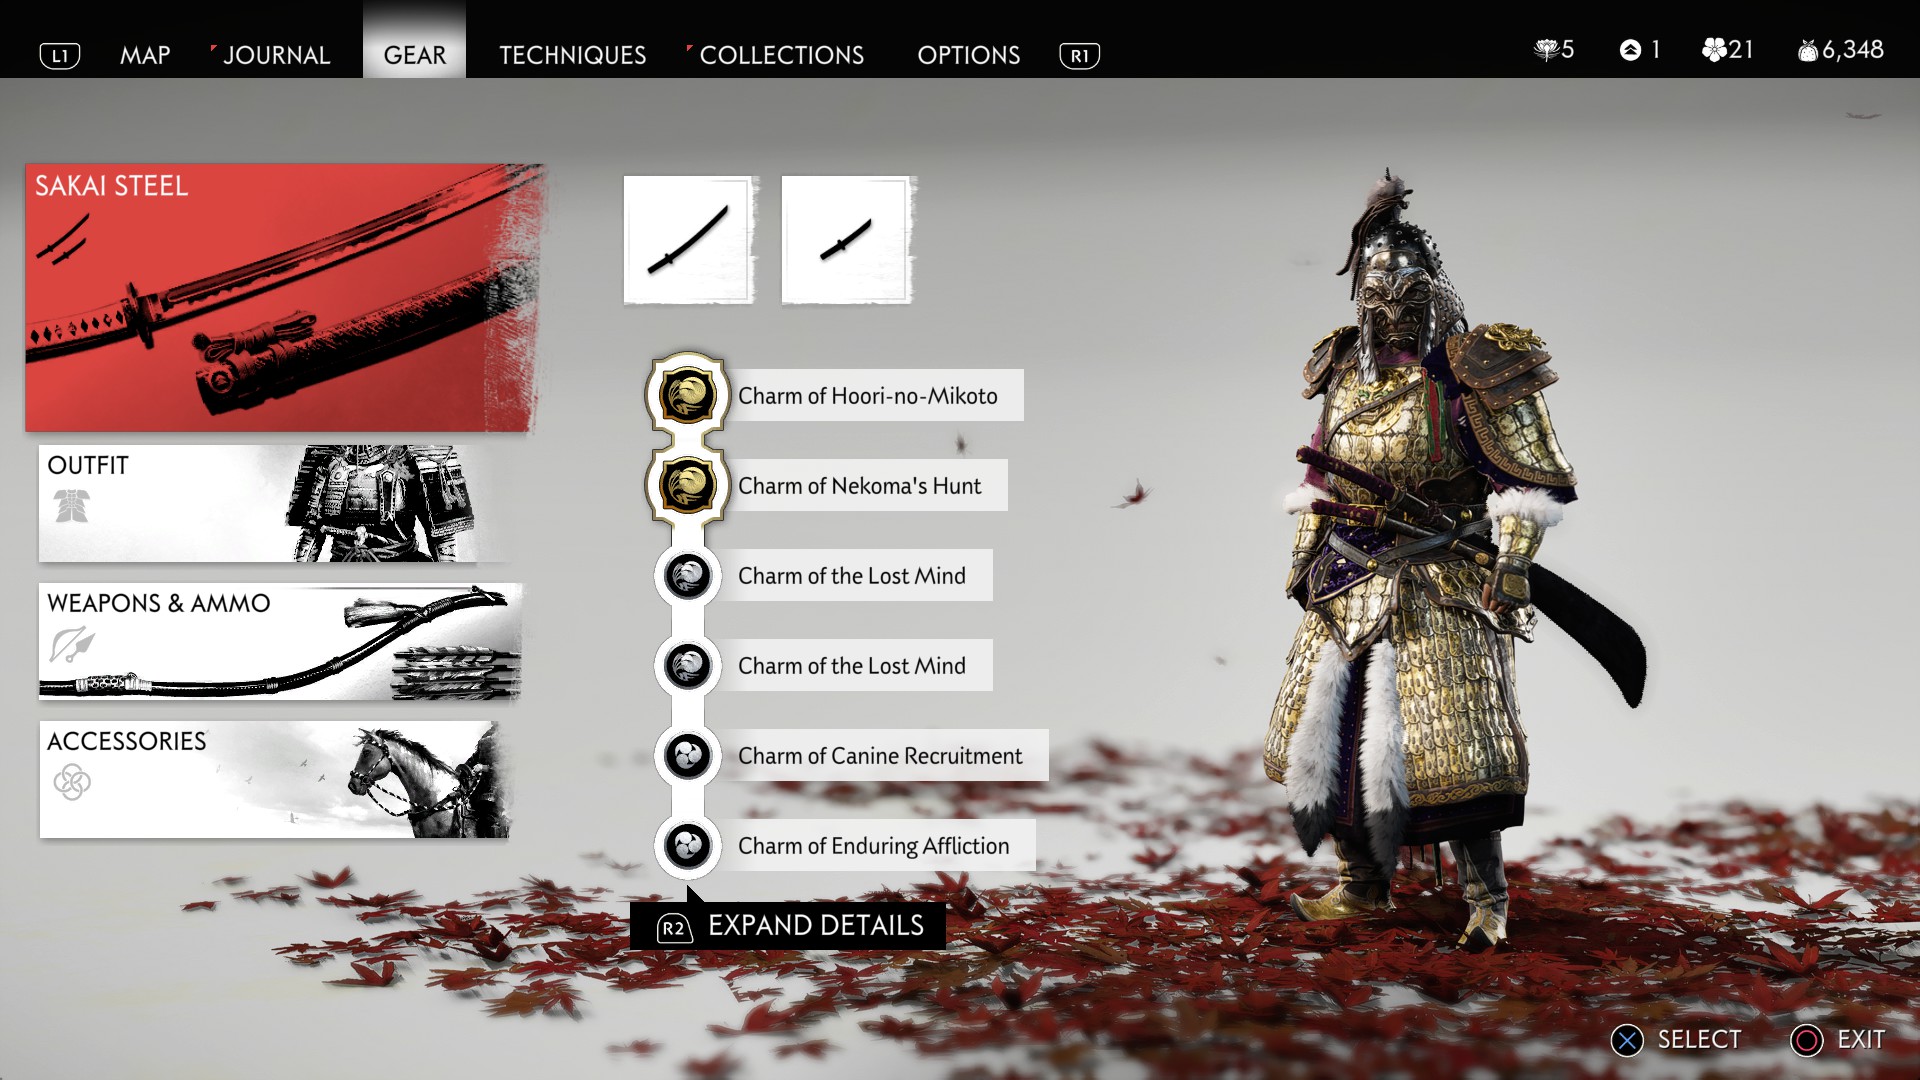Open the Map tab
The height and width of the screenshot is (1080, 1920).
click(145, 55)
